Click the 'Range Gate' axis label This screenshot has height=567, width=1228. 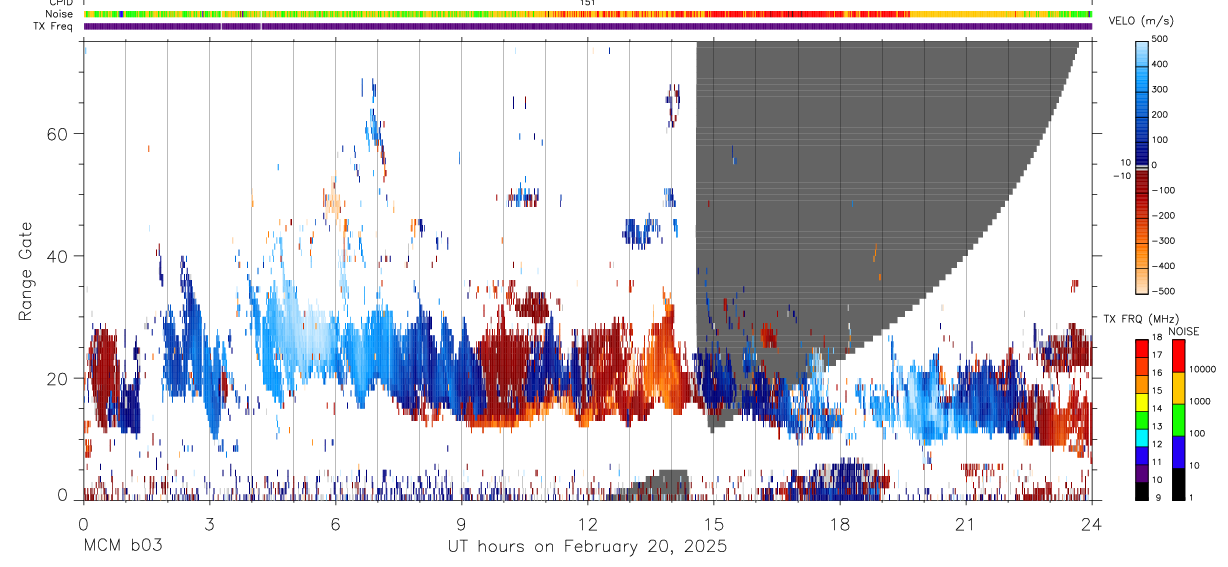coord(25,271)
